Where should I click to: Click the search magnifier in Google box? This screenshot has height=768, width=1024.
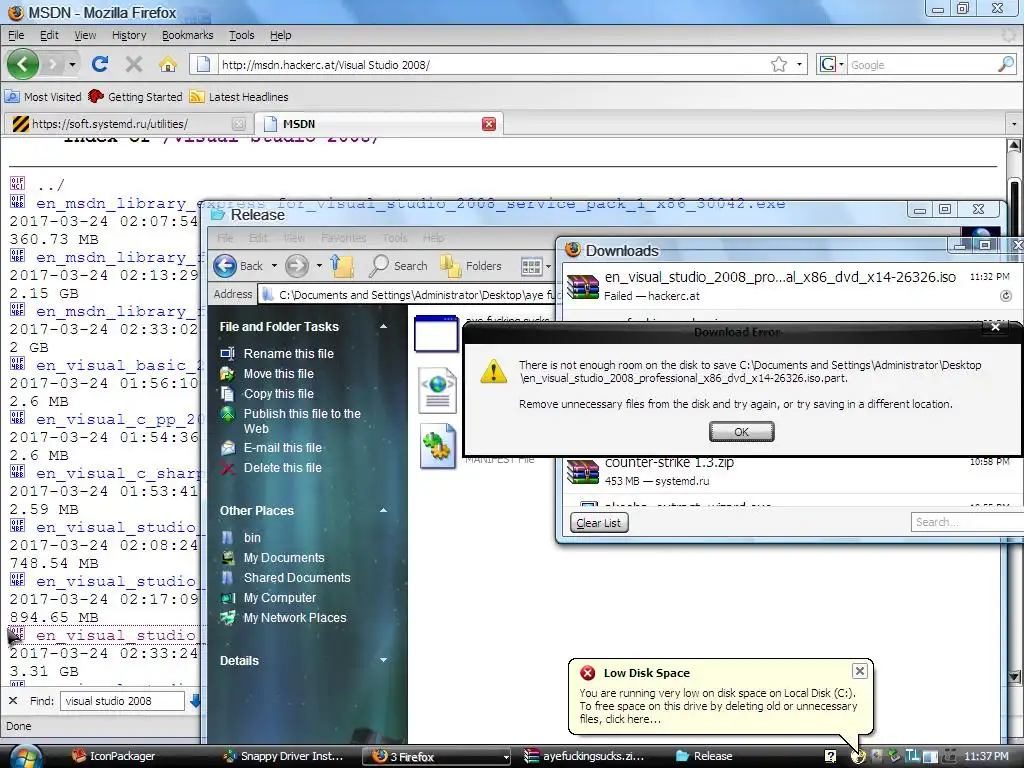[x=1006, y=64]
